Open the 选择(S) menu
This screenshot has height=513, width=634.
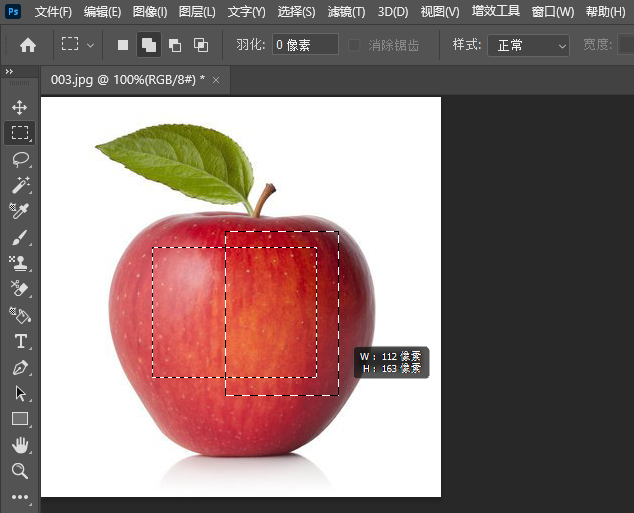[x=296, y=12]
